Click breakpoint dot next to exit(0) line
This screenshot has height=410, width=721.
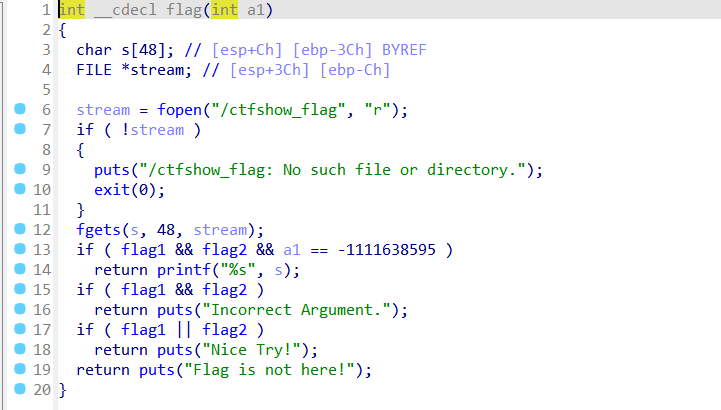[20, 189]
